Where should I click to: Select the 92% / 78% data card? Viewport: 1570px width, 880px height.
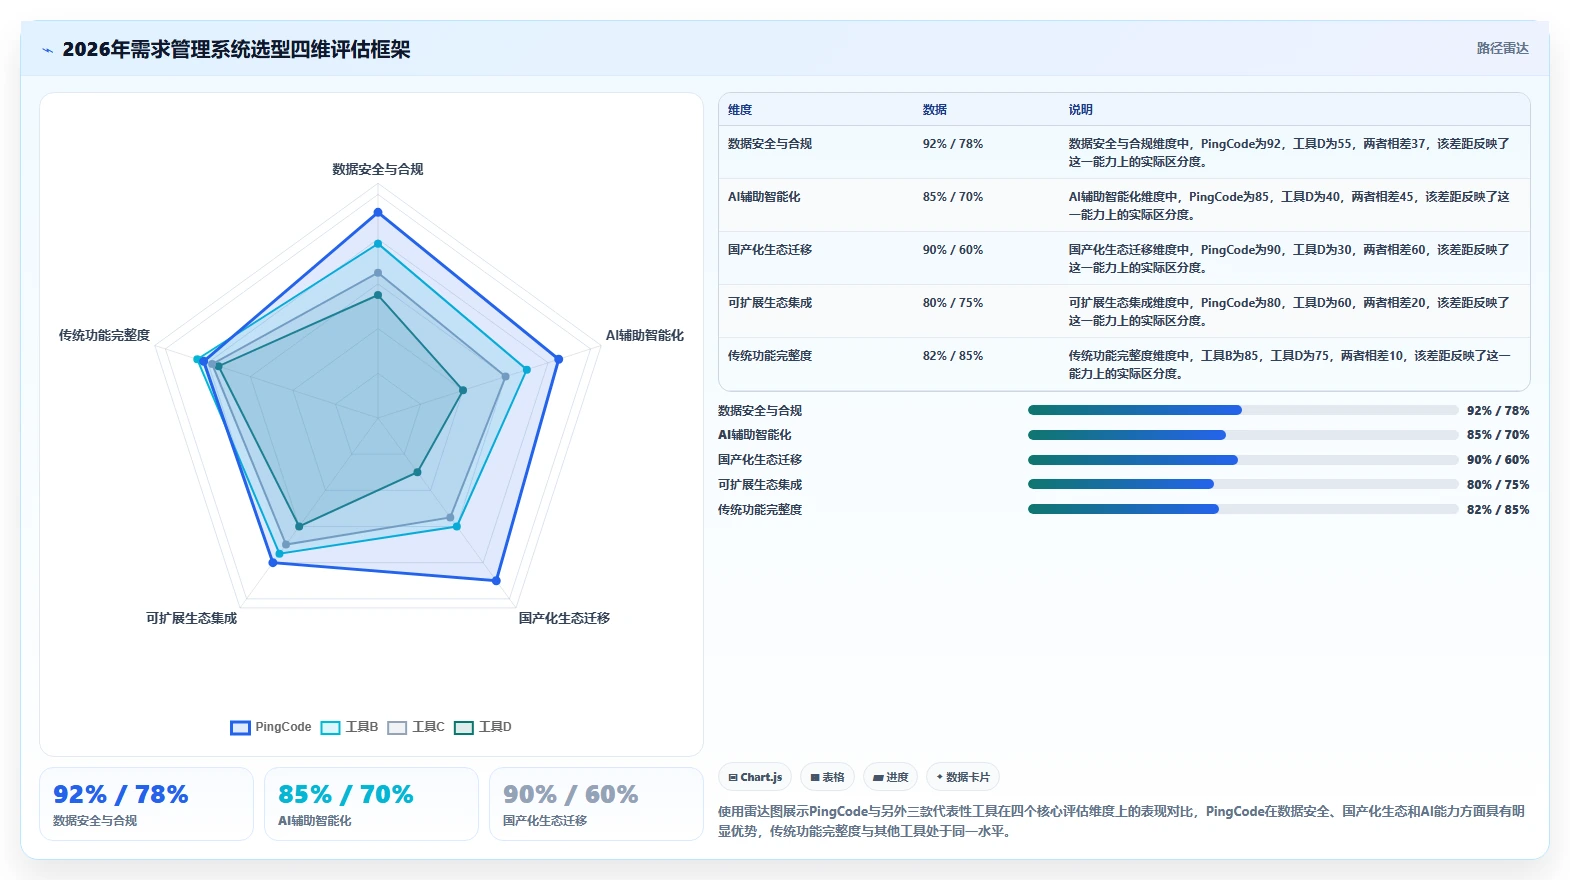[x=146, y=804]
